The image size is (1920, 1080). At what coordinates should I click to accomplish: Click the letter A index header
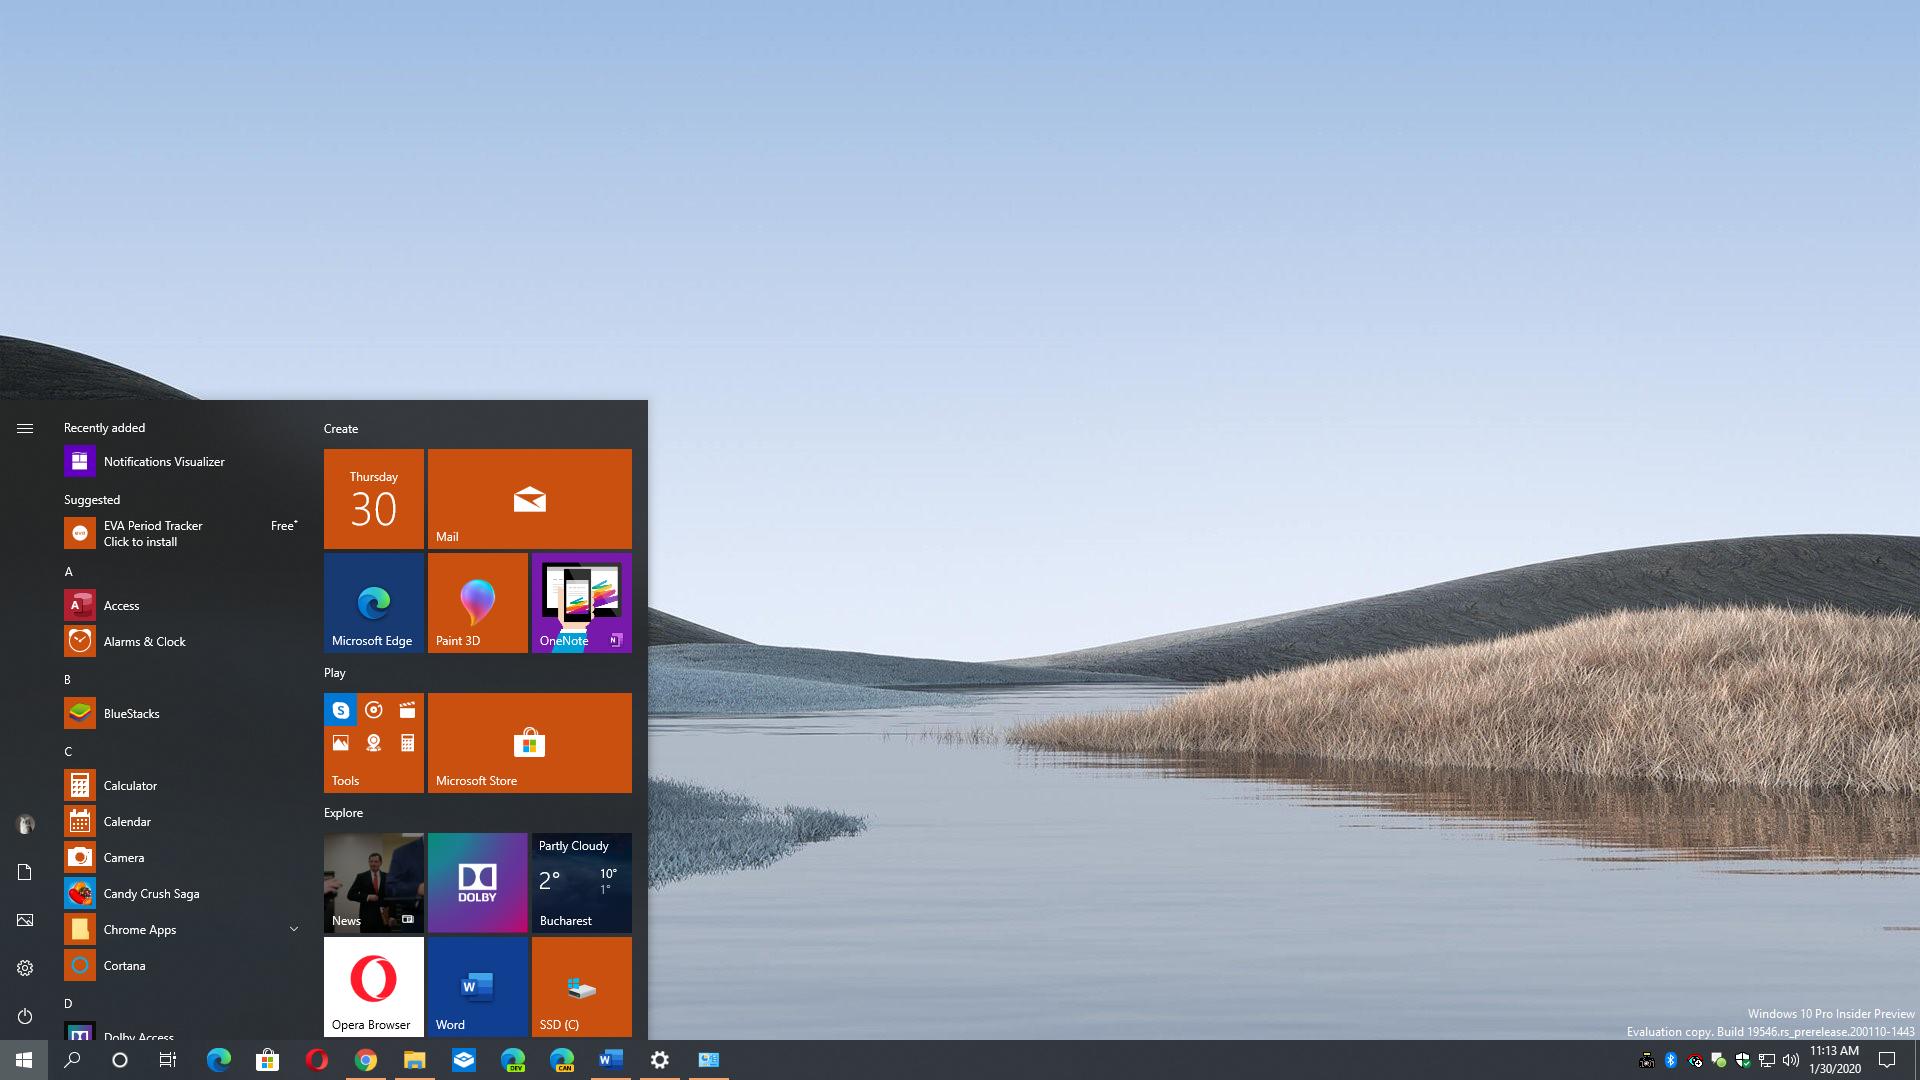[69, 571]
